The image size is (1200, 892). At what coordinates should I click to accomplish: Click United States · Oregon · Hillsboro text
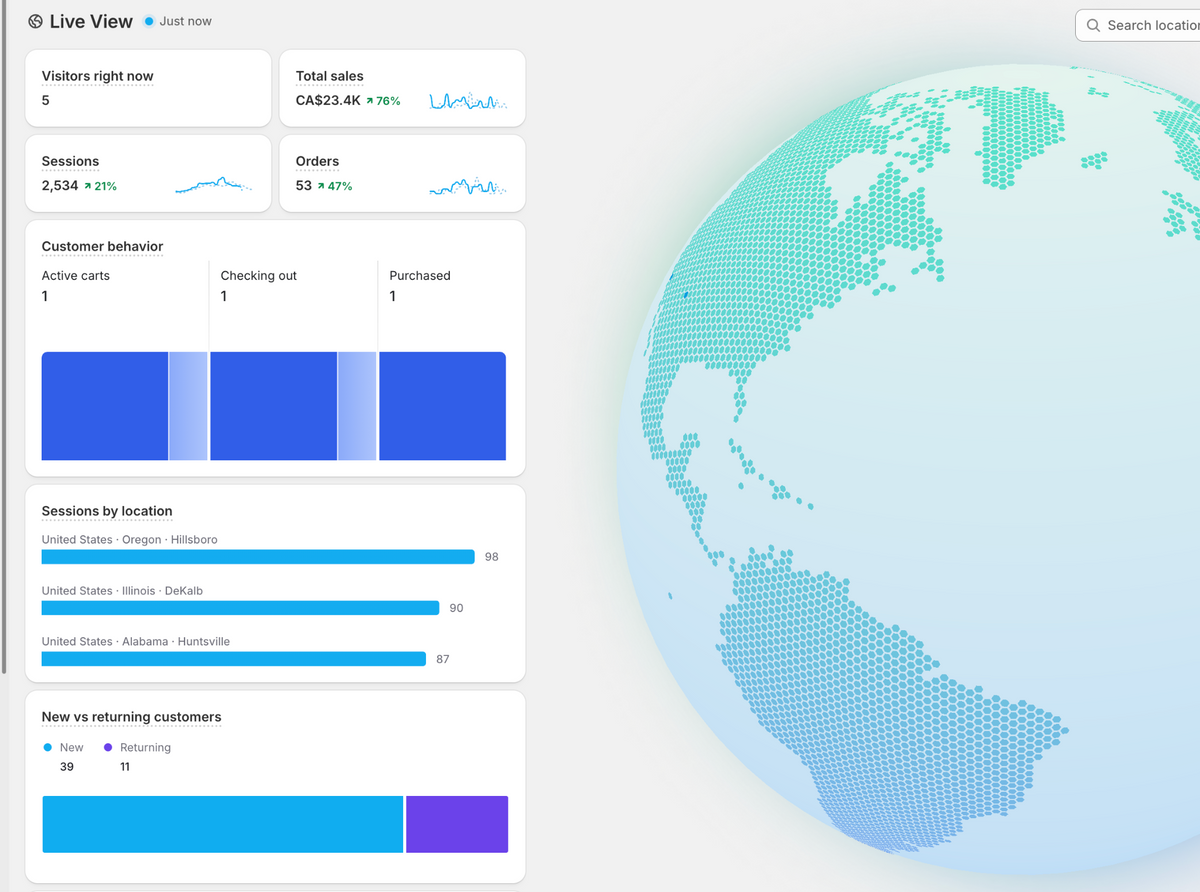pyautogui.click(x=130, y=540)
